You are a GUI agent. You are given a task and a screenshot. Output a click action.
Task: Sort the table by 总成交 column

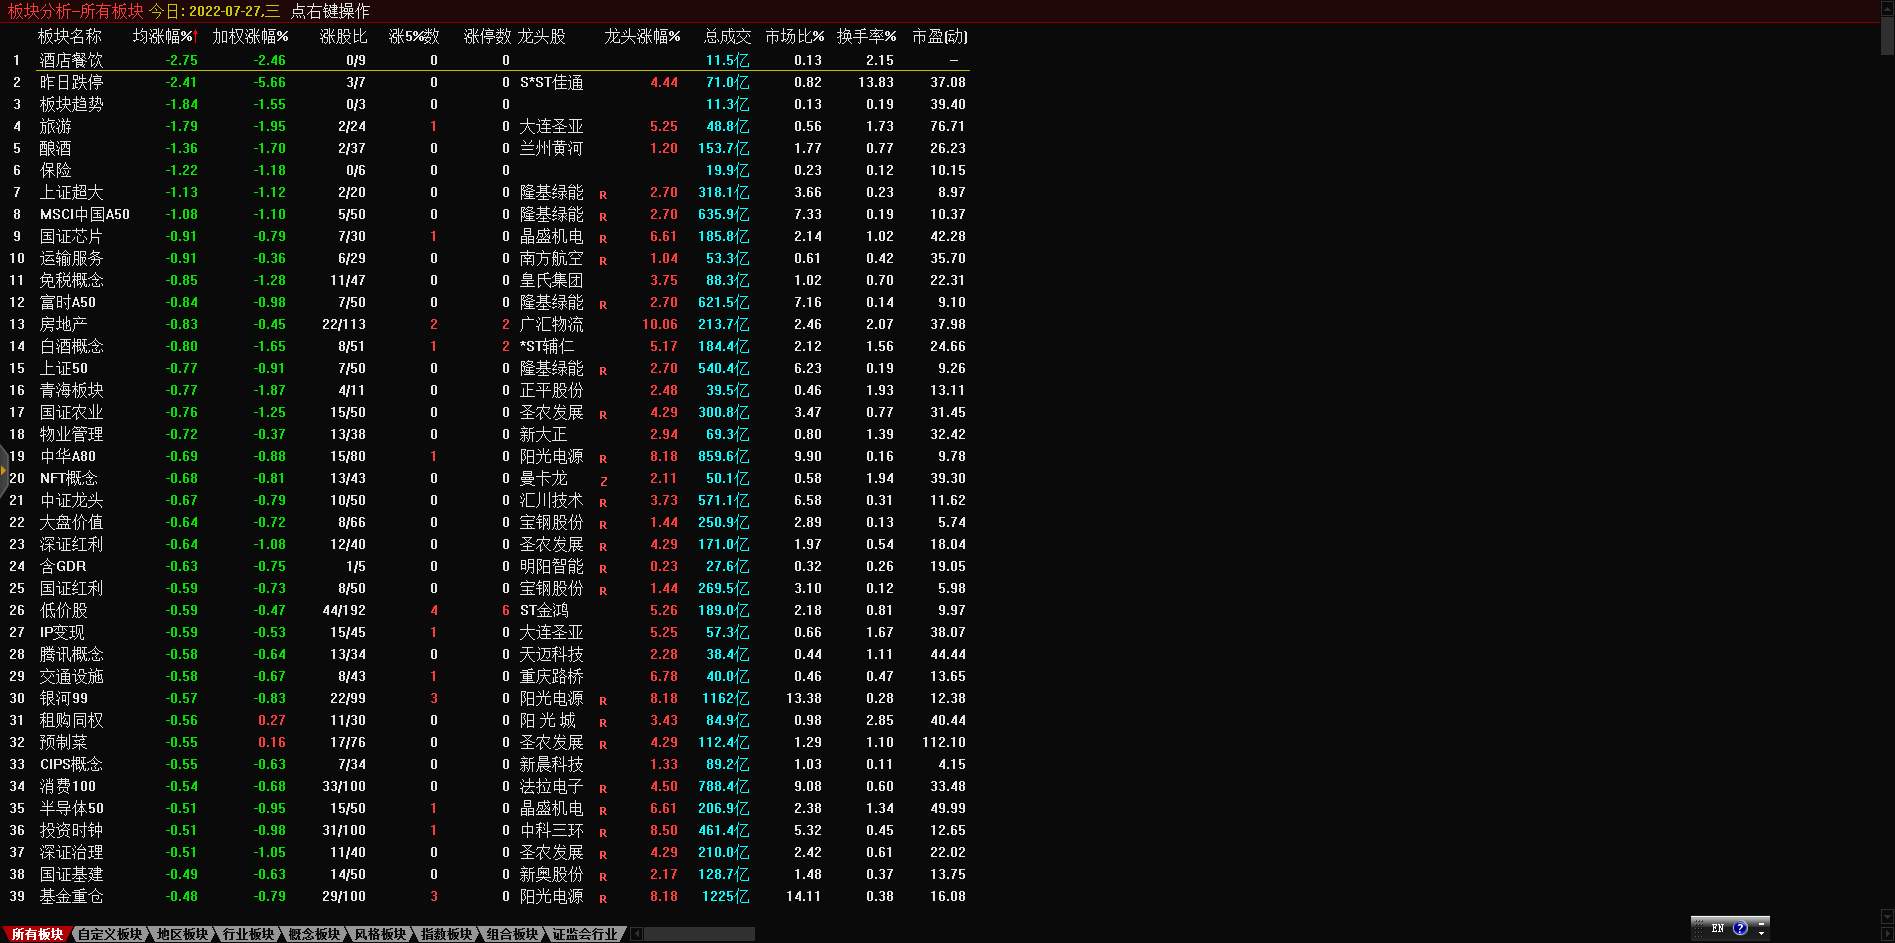727,36
